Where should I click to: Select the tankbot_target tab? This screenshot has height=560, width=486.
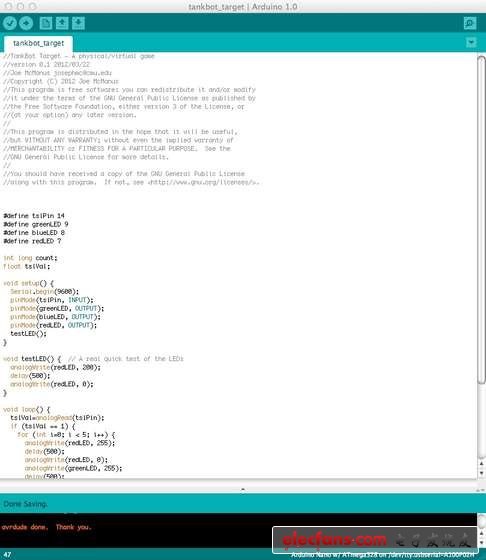(x=38, y=43)
